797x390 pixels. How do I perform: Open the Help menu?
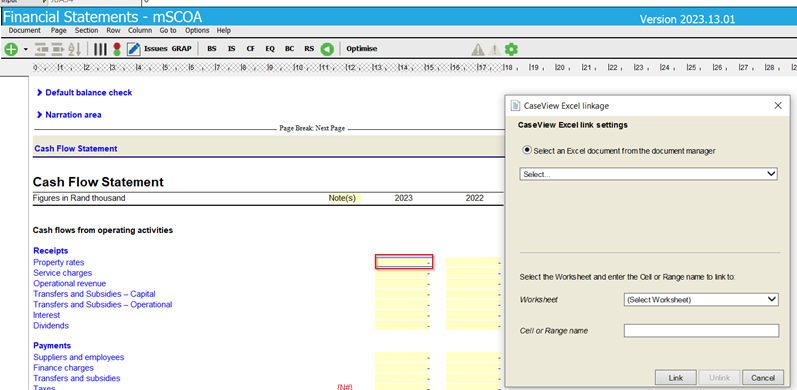(224, 31)
